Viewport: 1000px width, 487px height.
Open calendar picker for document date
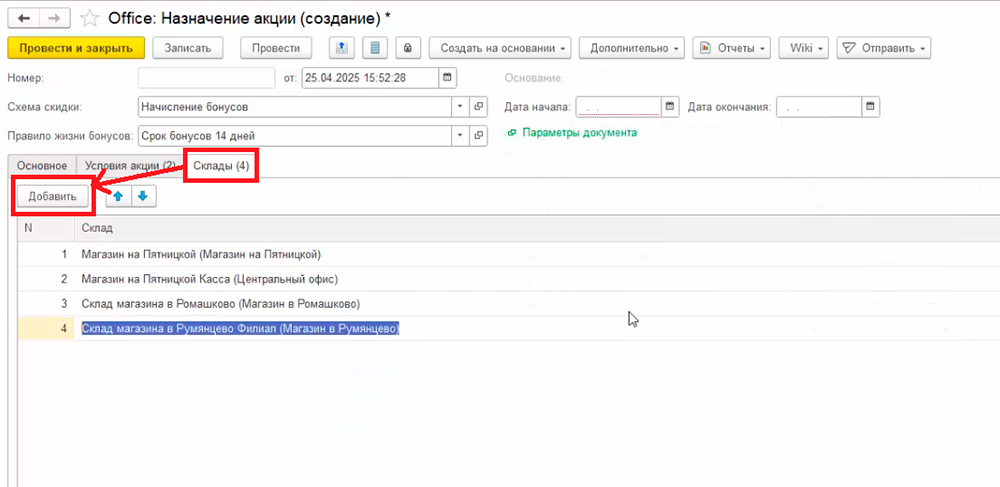point(447,78)
